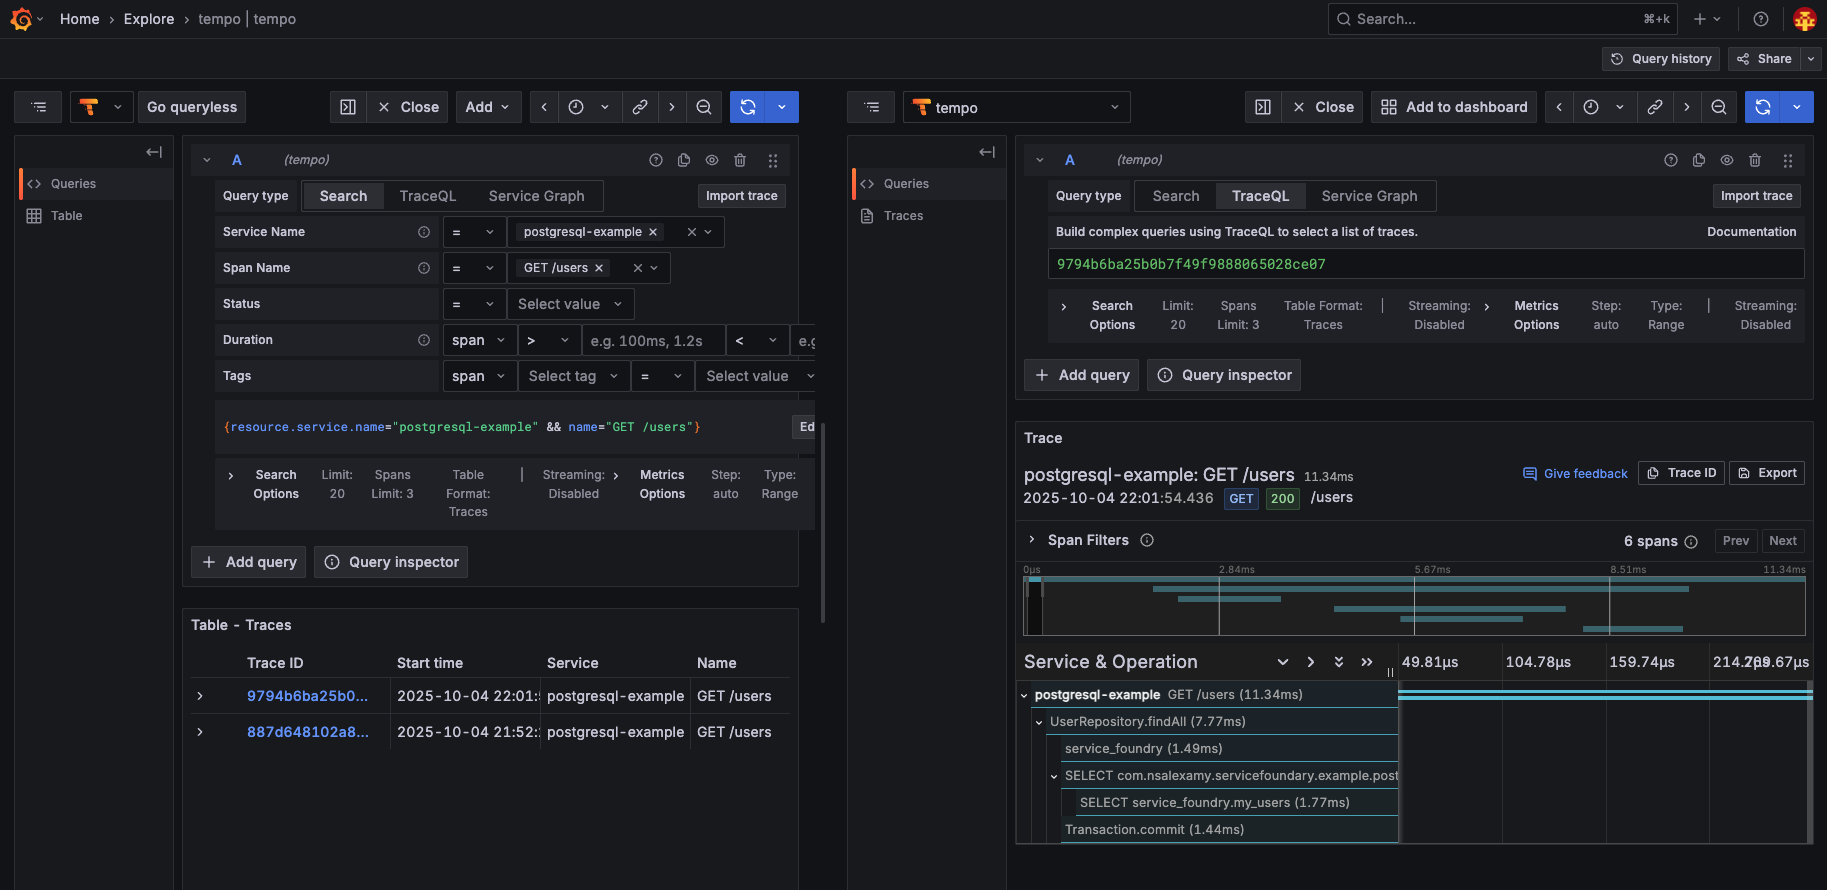The height and width of the screenshot is (890, 1827).
Task: Focus Duration minimum value input
Action: pos(653,340)
